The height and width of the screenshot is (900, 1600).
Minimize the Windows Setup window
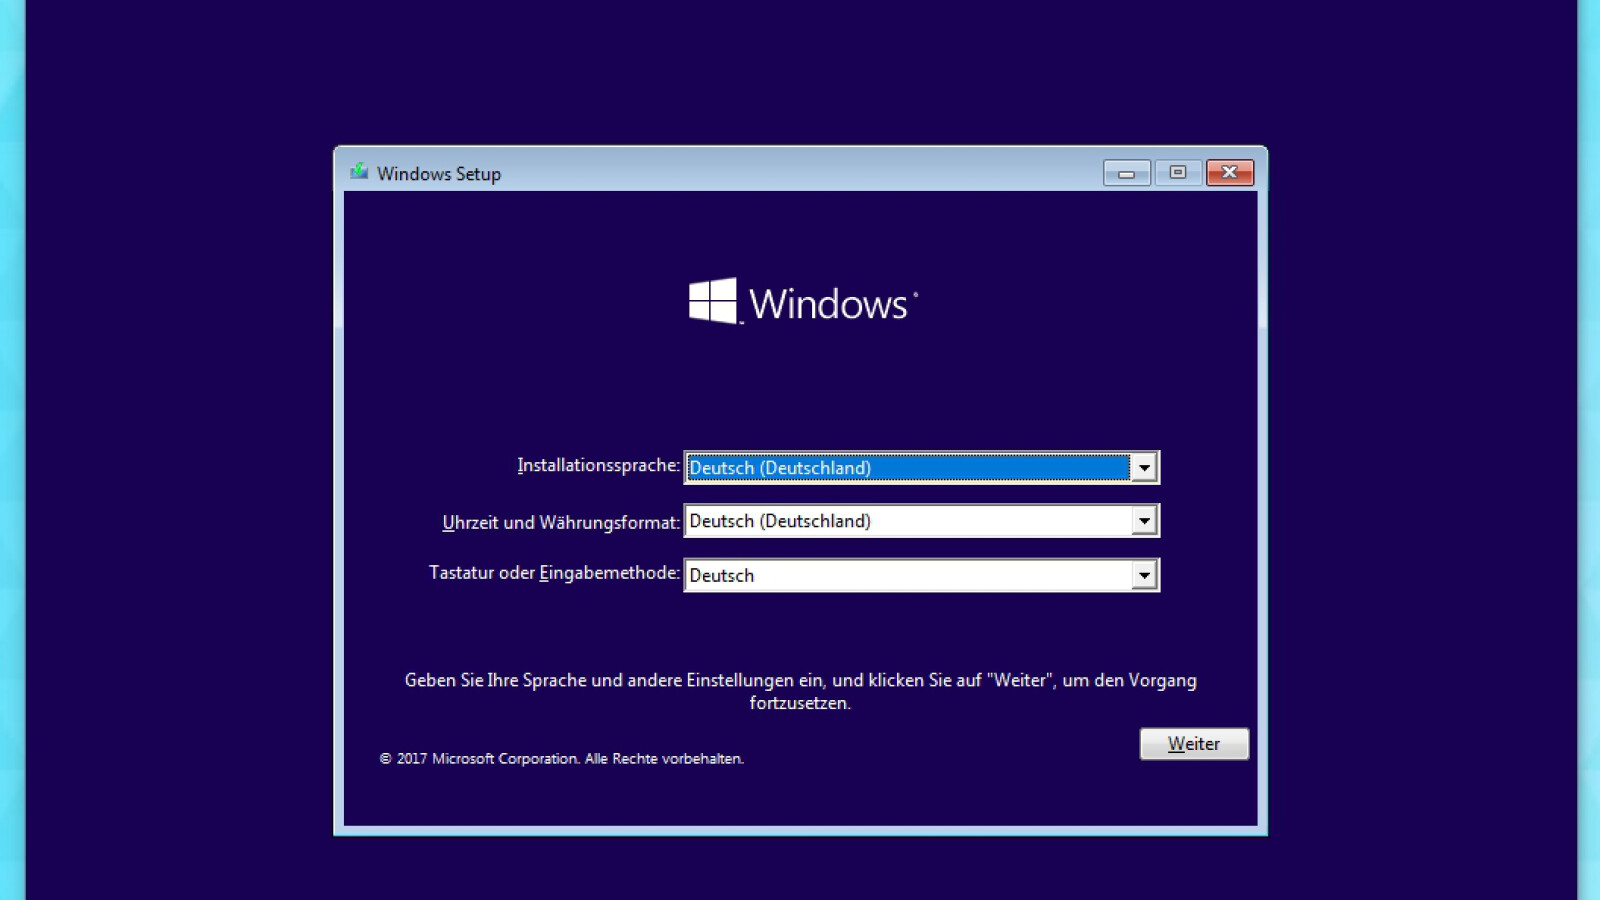pyautogui.click(x=1126, y=173)
